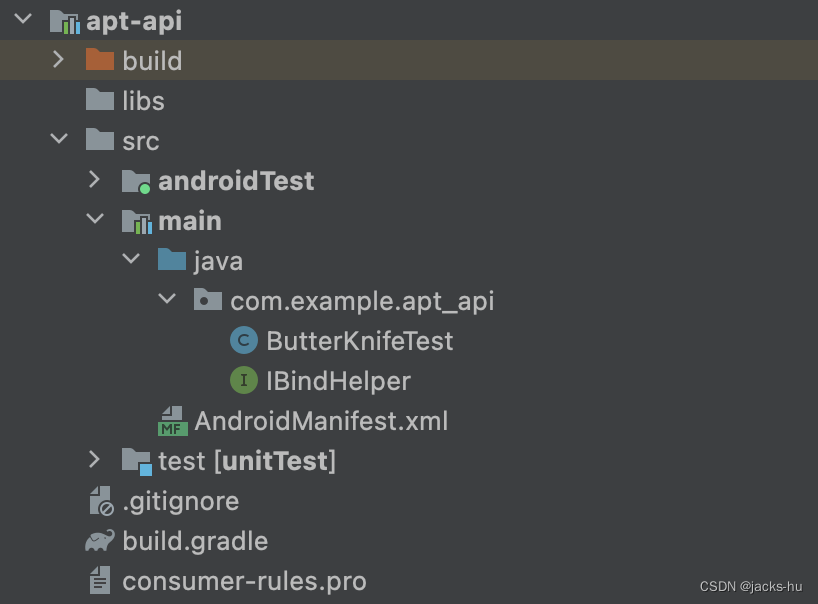
Task: Select the libs folder
Action: (x=142, y=101)
